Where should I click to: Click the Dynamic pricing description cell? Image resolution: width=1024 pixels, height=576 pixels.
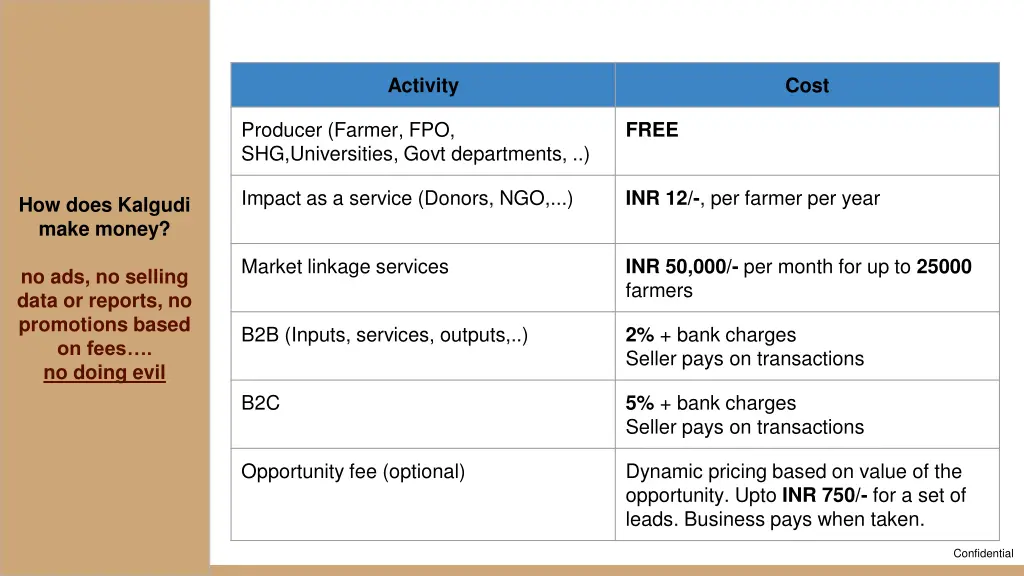tap(807, 494)
